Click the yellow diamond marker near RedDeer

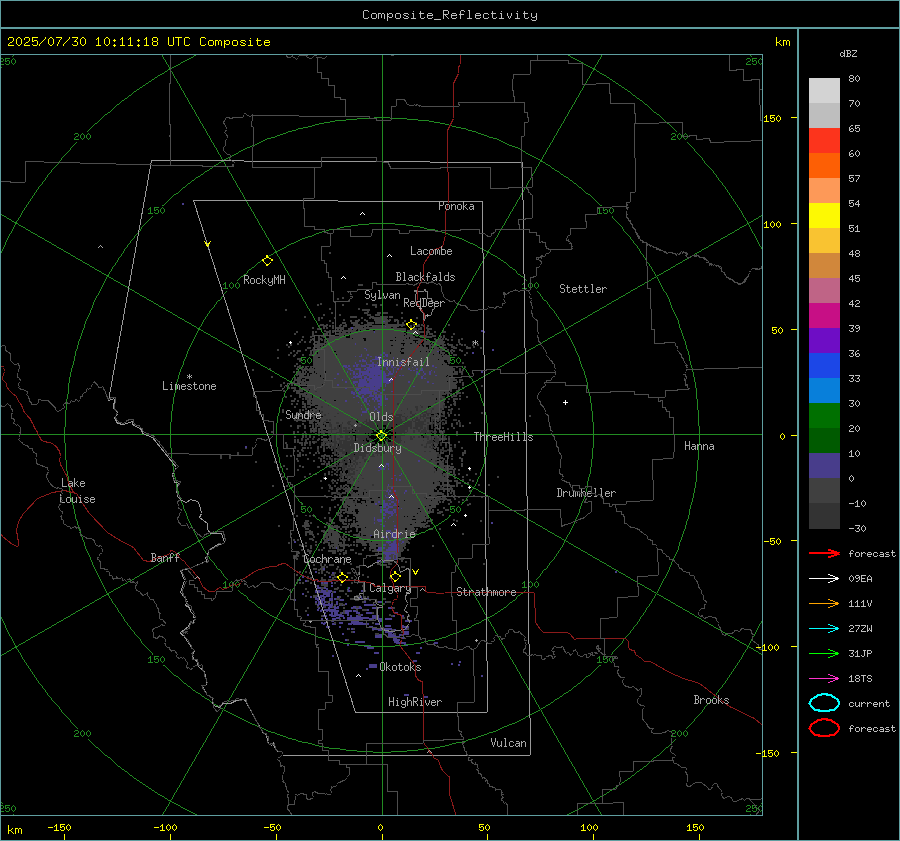(411, 325)
